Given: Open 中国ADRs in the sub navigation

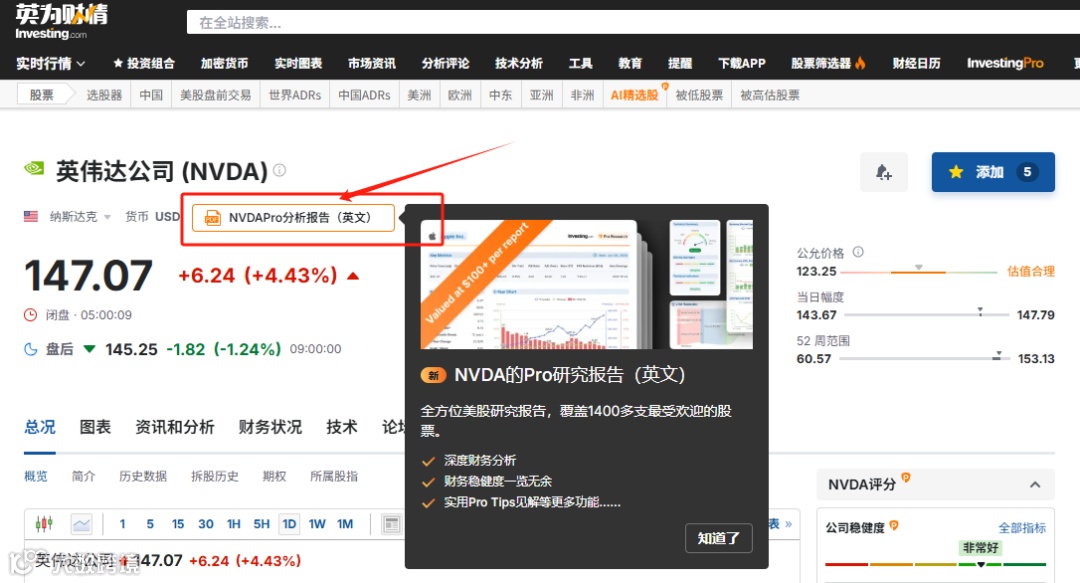Looking at the screenshot, I should coord(364,95).
